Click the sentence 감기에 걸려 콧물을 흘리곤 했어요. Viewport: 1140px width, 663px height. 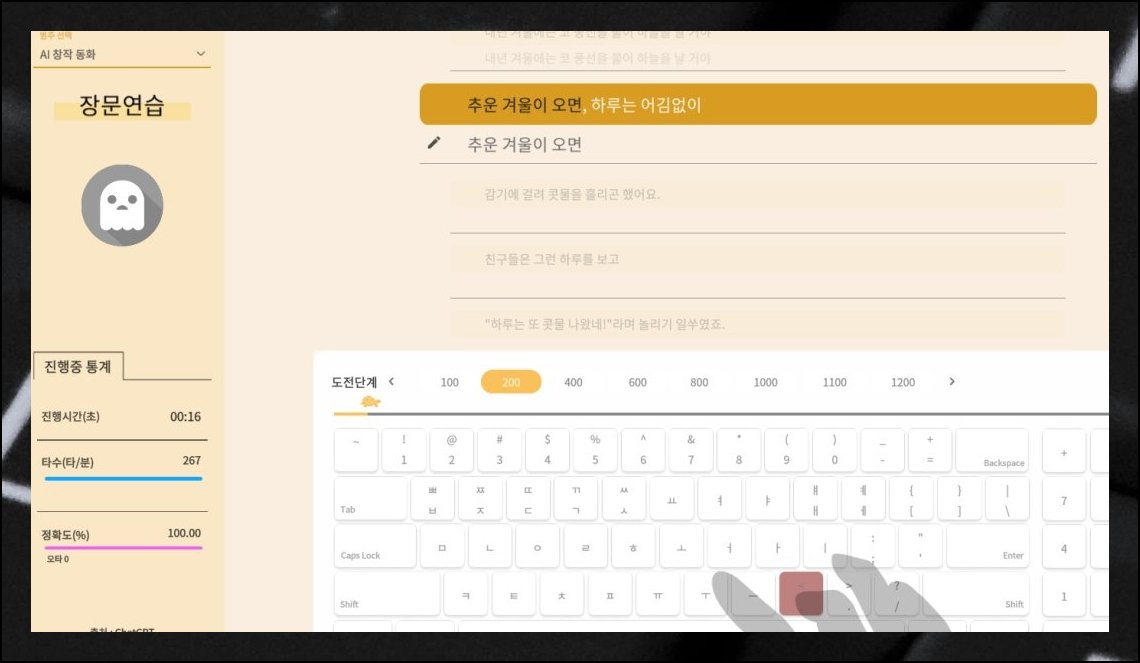[x=572, y=194]
